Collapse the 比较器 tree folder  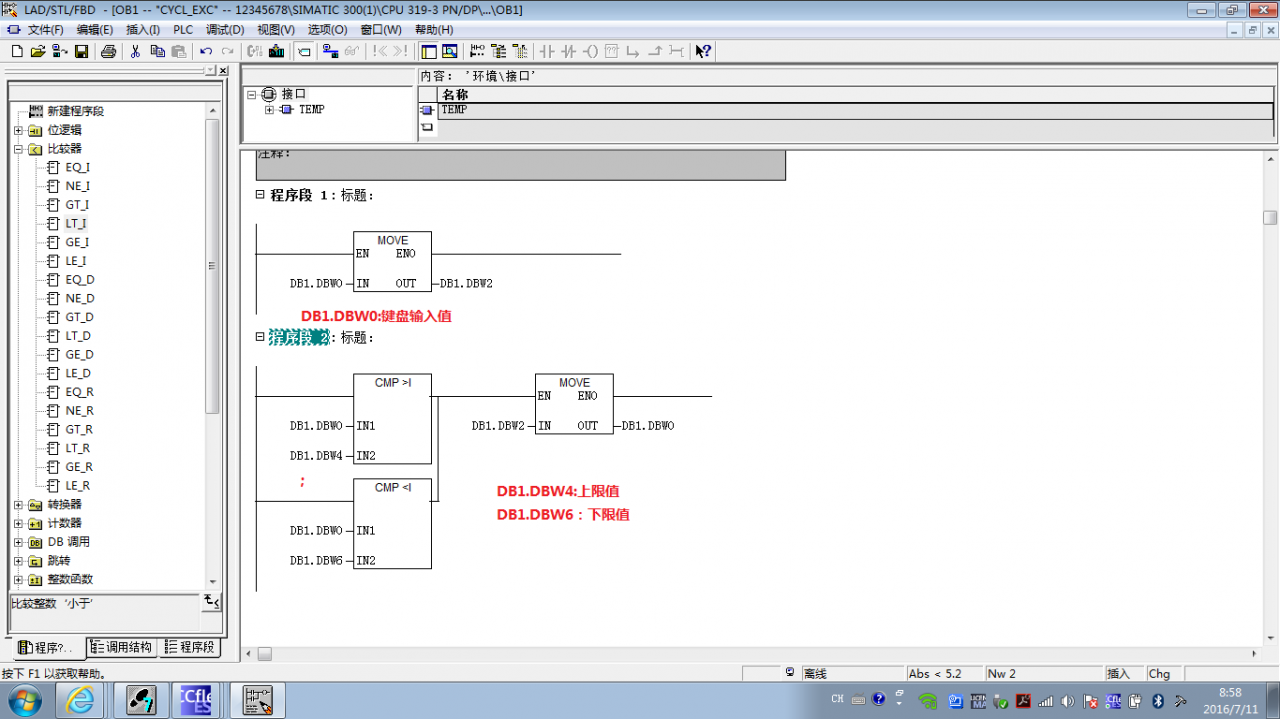point(18,149)
